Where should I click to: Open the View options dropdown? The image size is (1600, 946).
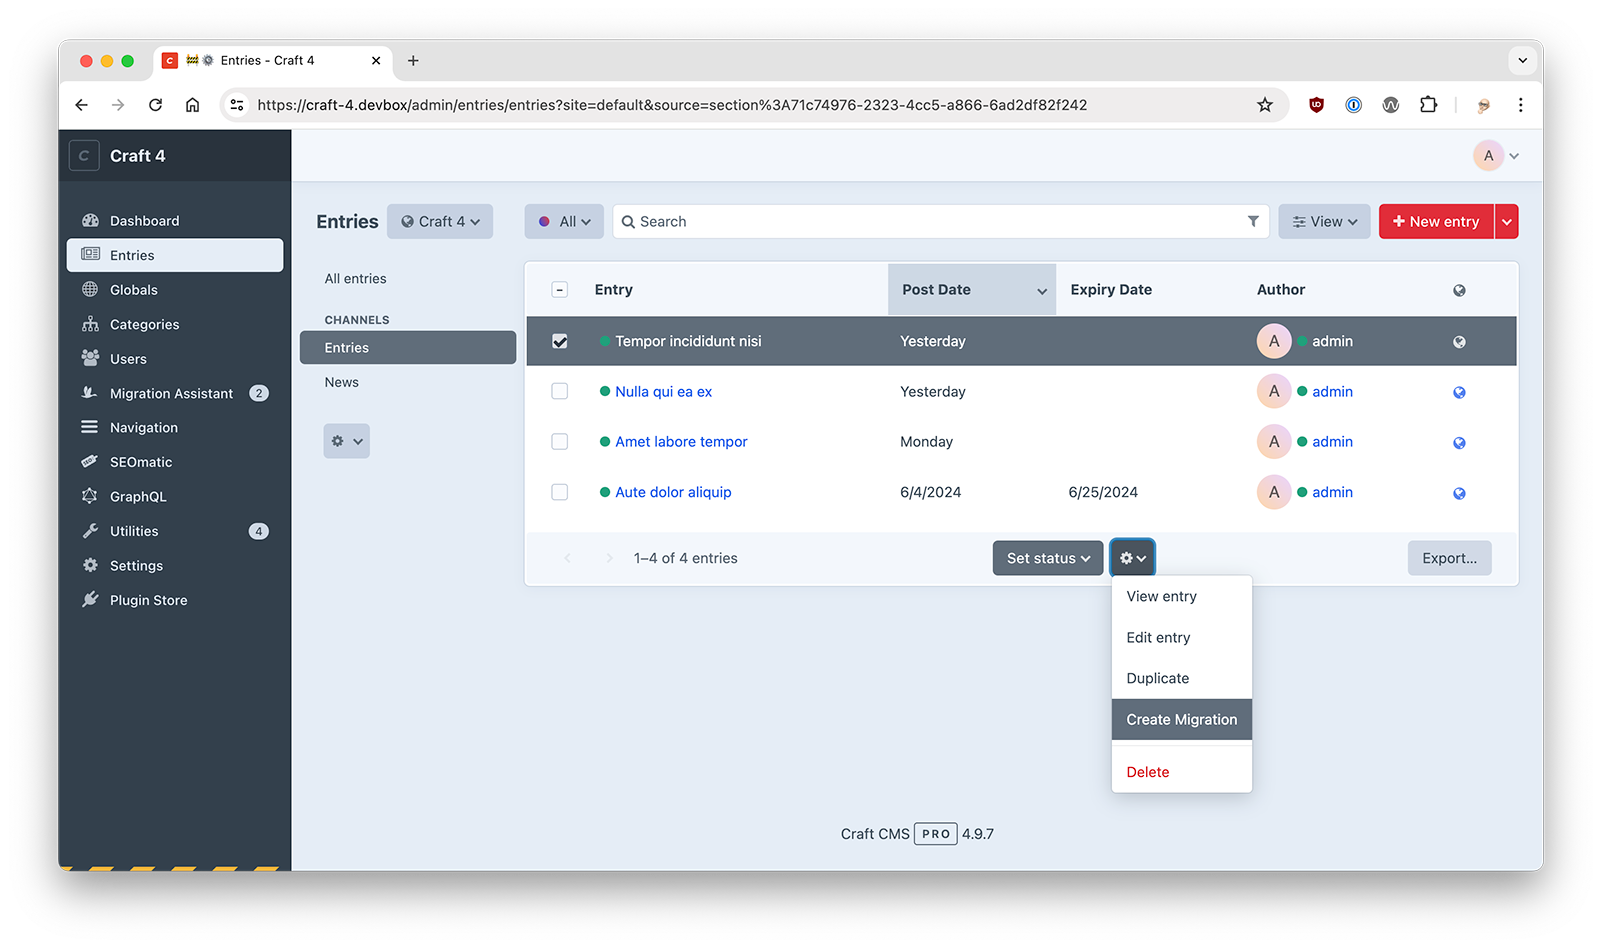1324,222
